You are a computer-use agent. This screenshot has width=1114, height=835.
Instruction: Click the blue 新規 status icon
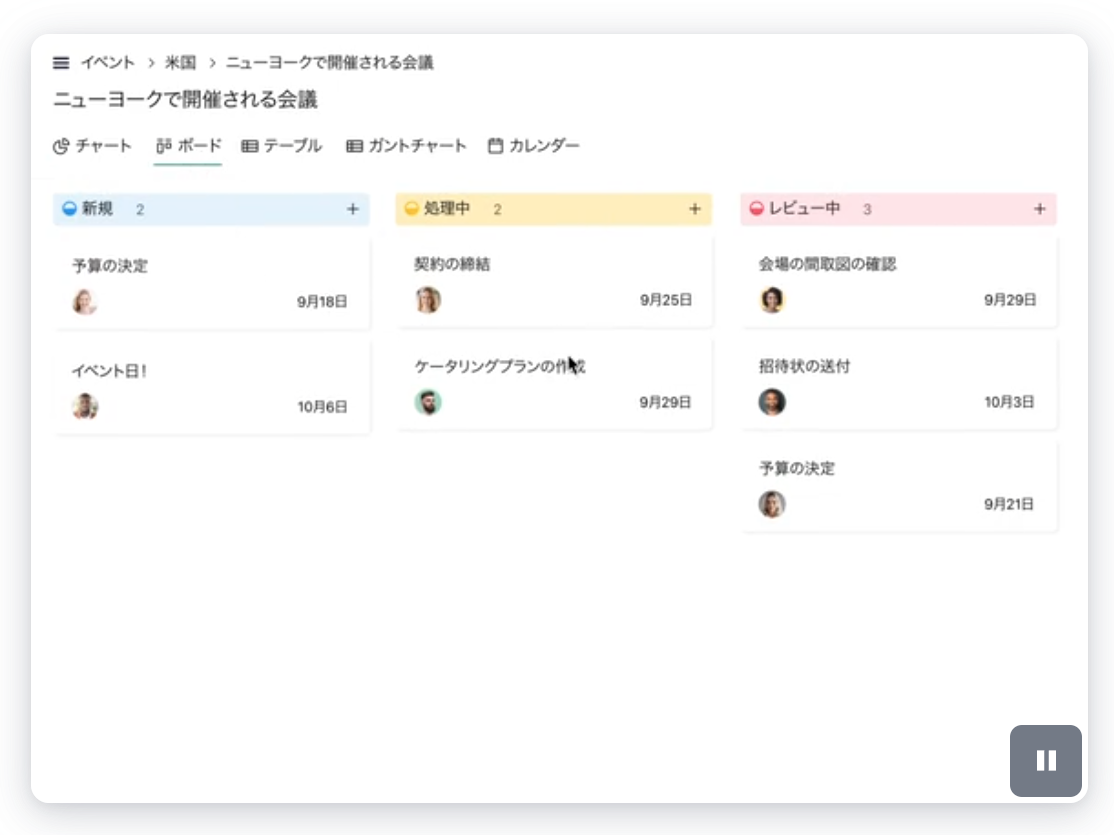(x=69, y=209)
